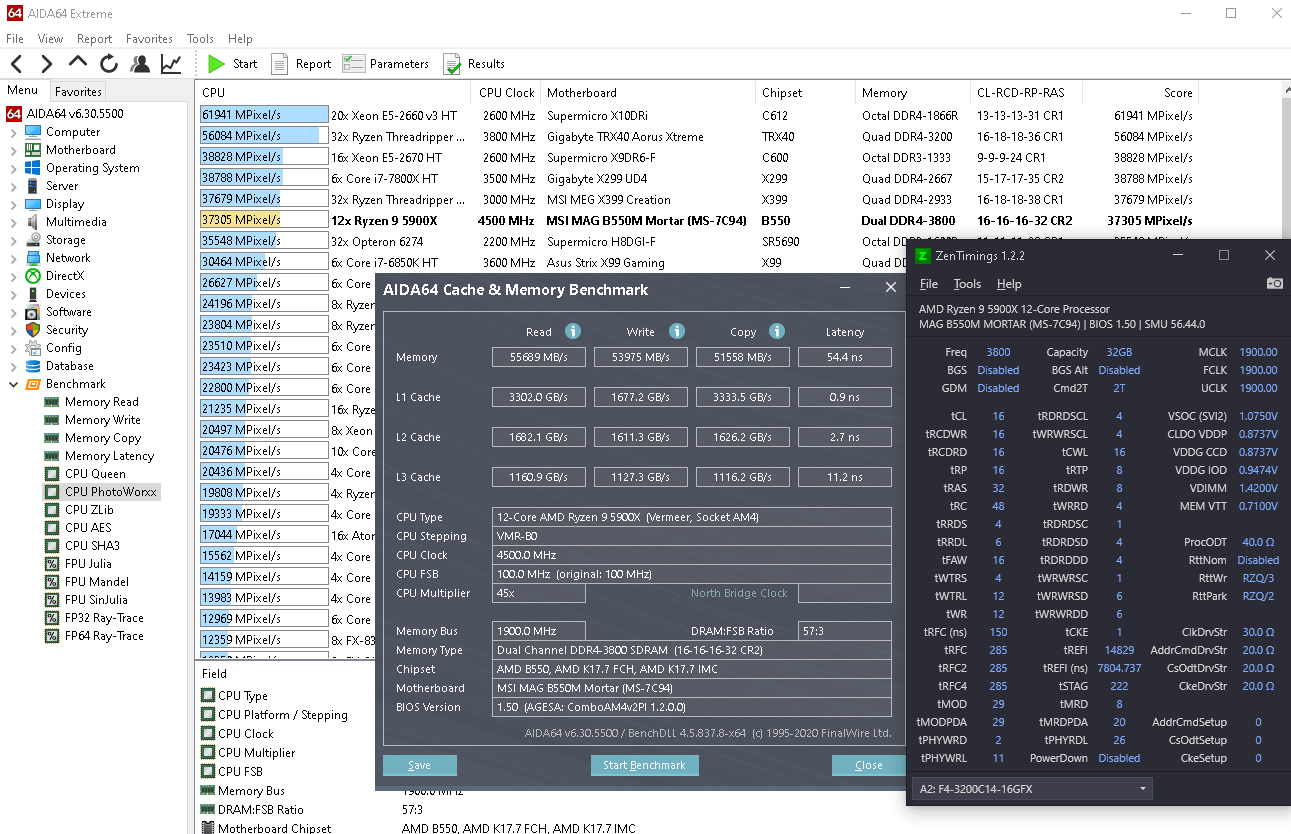Open the A2: F4-3200C14-16GFX module dropdown
1291x834 pixels.
pos(1032,789)
